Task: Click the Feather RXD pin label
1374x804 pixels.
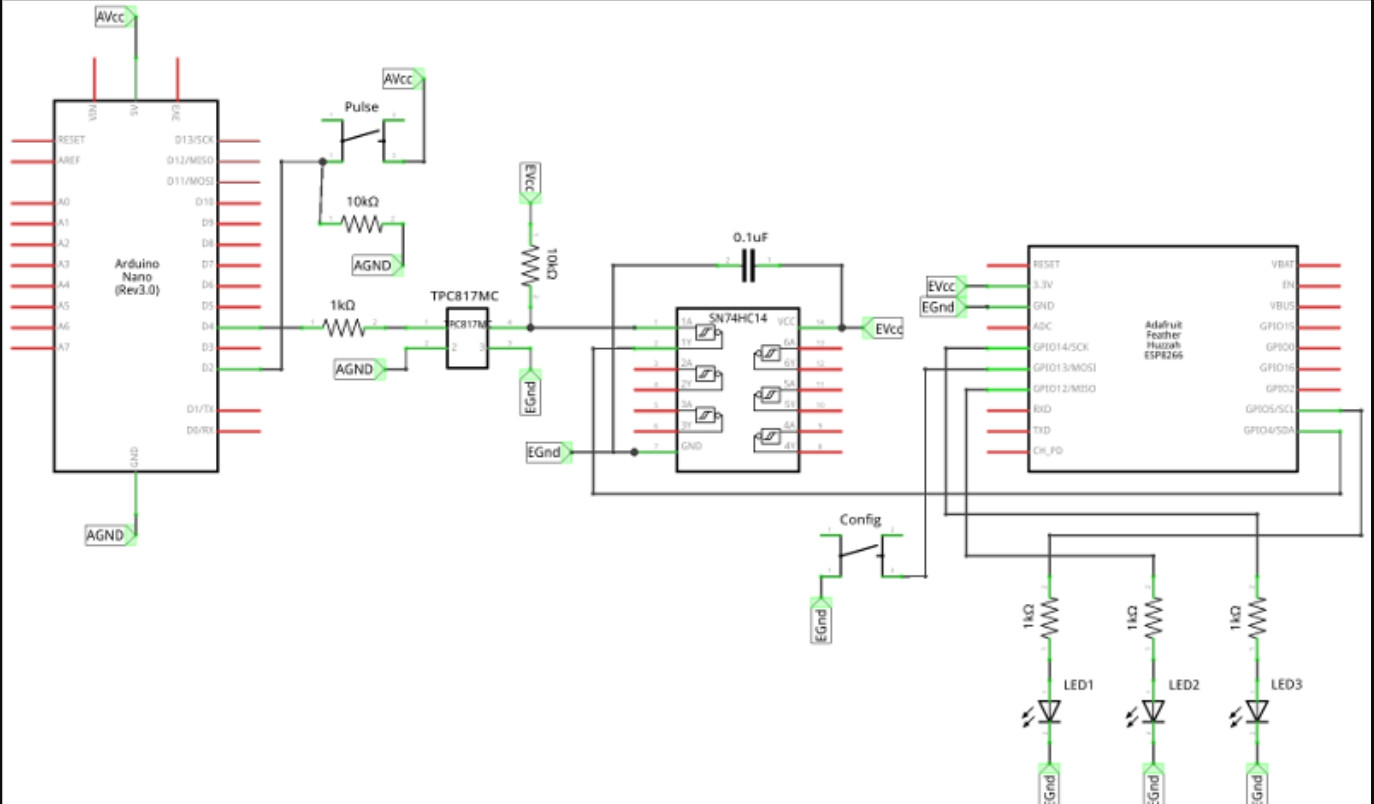Action: click(x=1043, y=409)
